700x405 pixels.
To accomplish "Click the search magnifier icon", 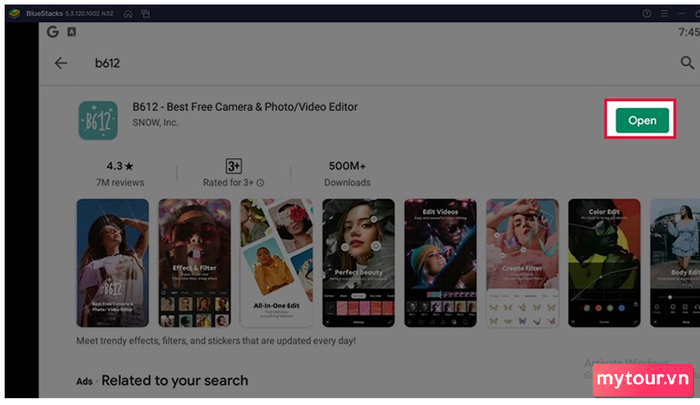I will coord(687,63).
